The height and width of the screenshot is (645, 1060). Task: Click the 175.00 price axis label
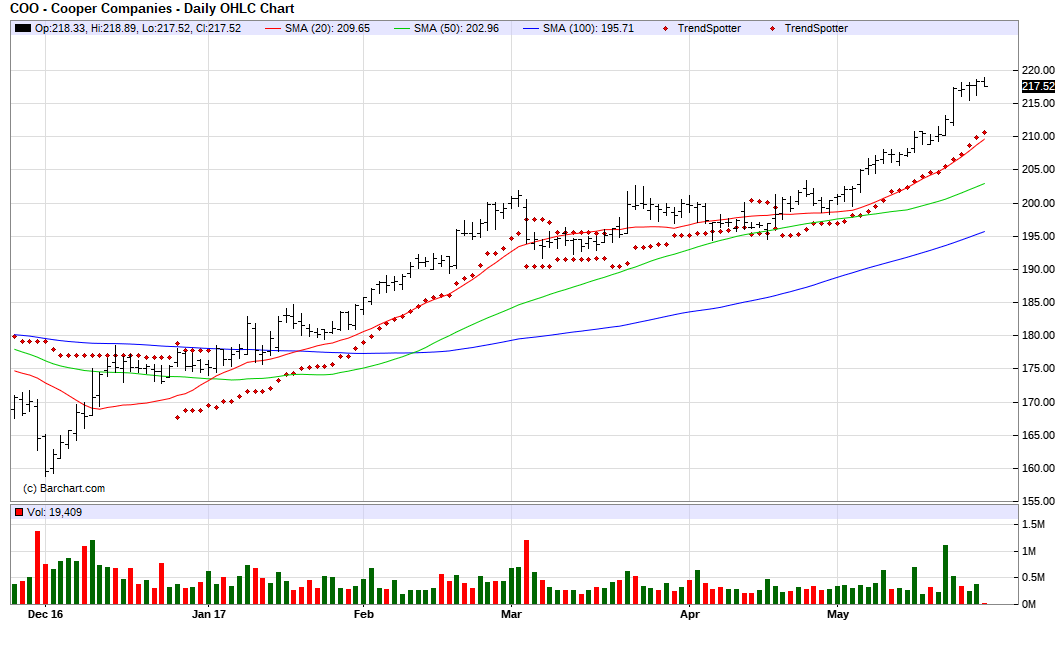pyautogui.click(x=1038, y=368)
